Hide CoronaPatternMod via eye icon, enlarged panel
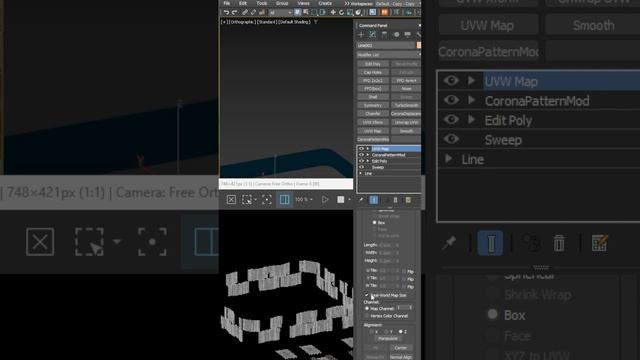The width and height of the screenshot is (640, 360). pyautogui.click(x=451, y=100)
